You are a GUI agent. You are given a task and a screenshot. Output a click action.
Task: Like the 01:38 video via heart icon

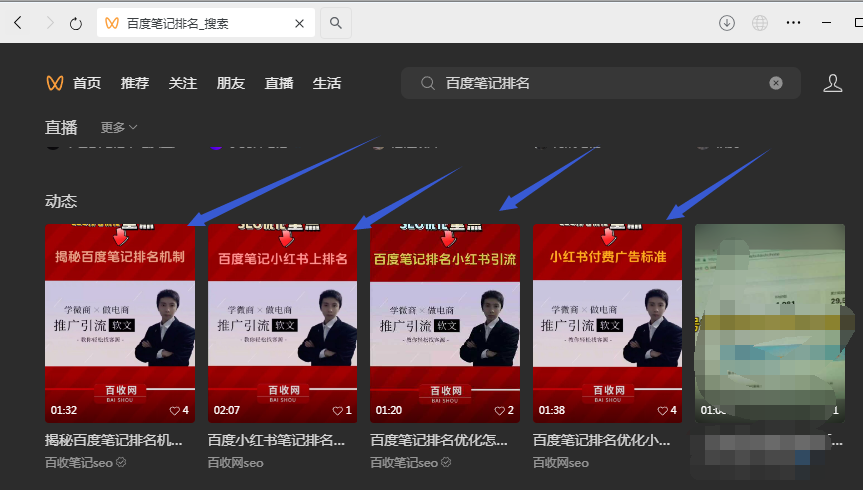(663, 411)
